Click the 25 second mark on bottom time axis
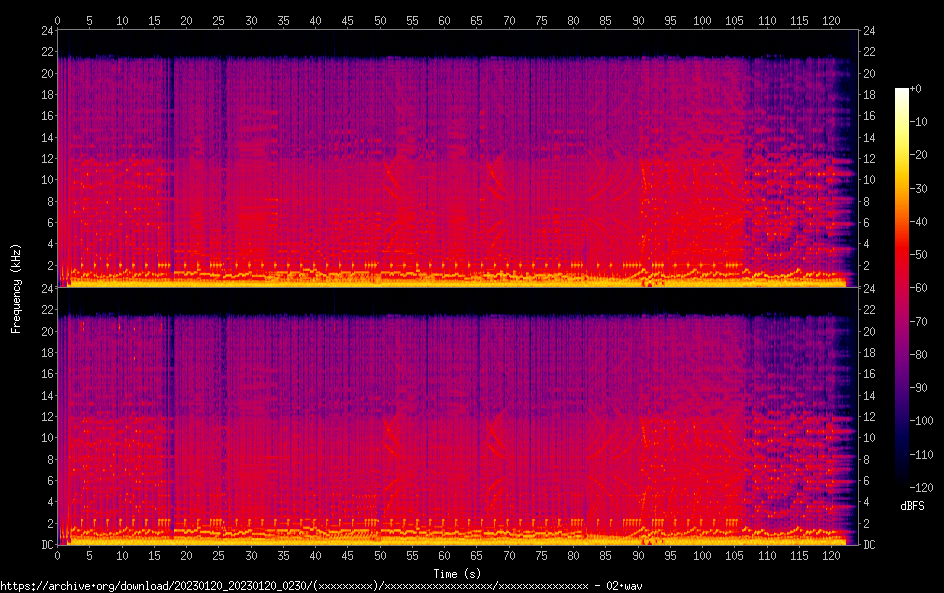944x593 pixels. [x=219, y=555]
